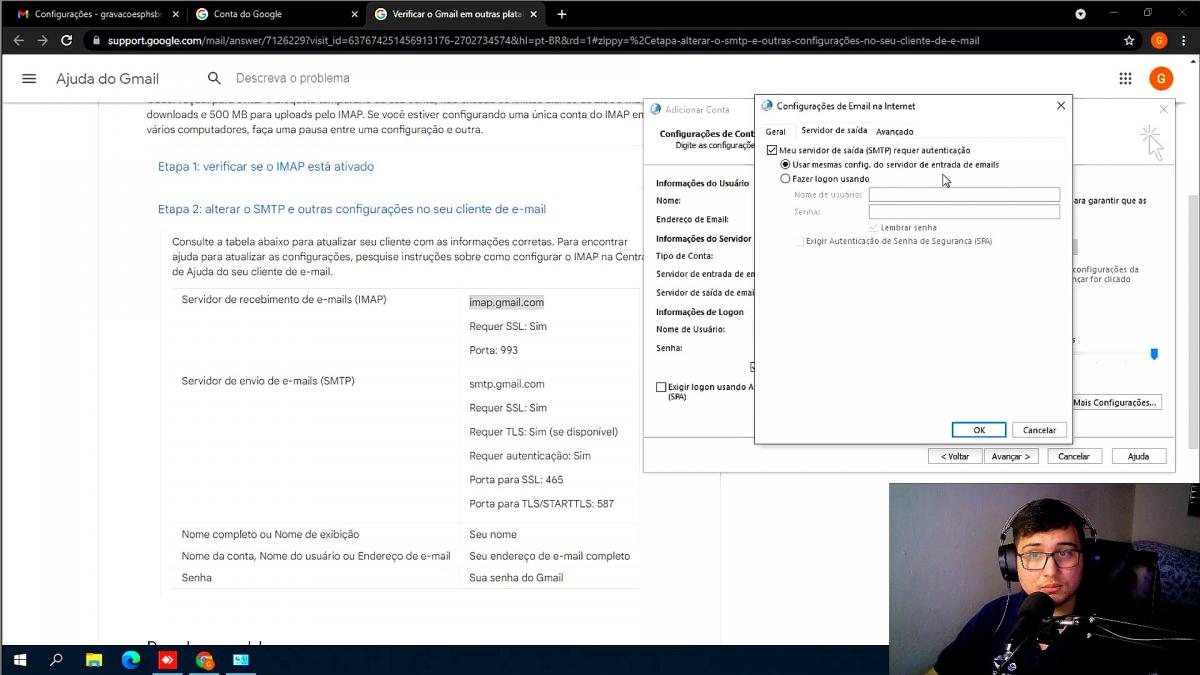Image resolution: width=1200 pixels, height=675 pixels.
Task: Bookmark this page with the star icon
Action: tap(1129, 41)
